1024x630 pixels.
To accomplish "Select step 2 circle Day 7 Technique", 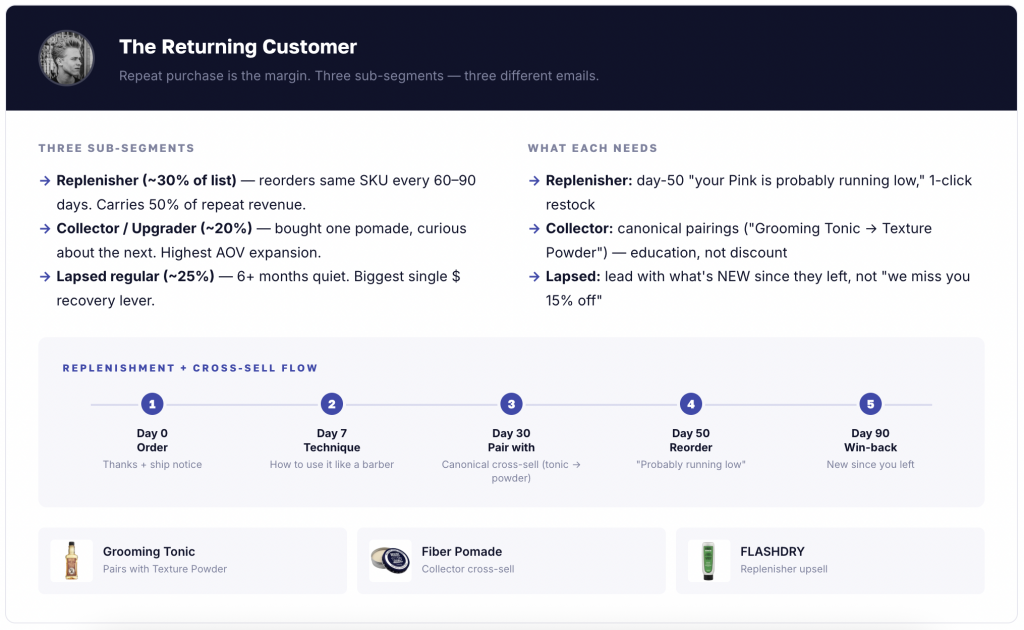I will [x=332, y=404].
